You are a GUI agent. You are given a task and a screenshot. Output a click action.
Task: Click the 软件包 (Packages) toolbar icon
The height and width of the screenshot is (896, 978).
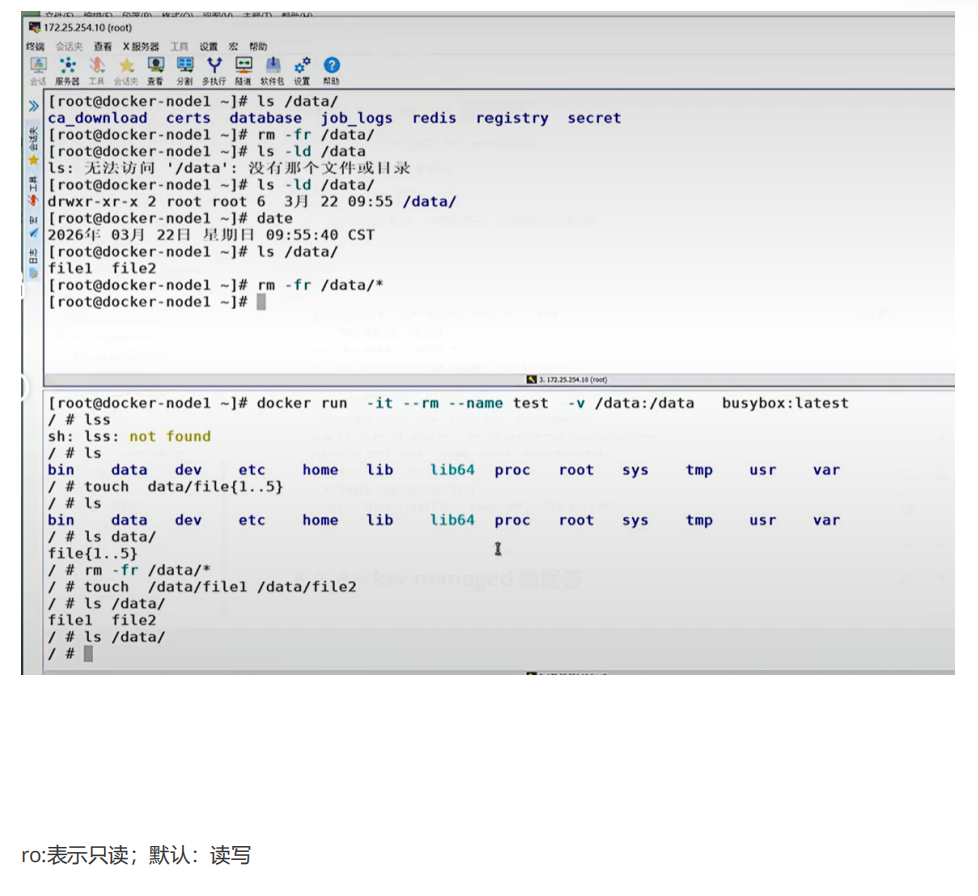(x=273, y=70)
